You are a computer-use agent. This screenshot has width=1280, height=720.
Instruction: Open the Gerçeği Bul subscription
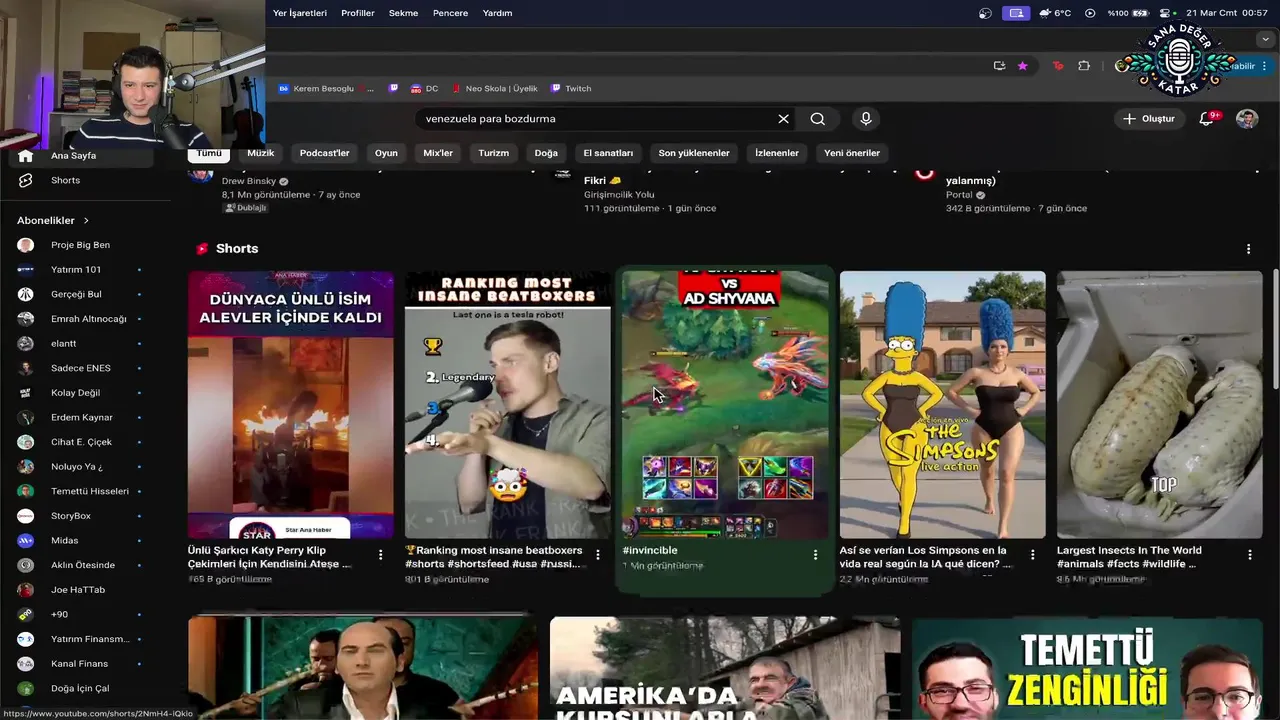[x=80, y=294]
